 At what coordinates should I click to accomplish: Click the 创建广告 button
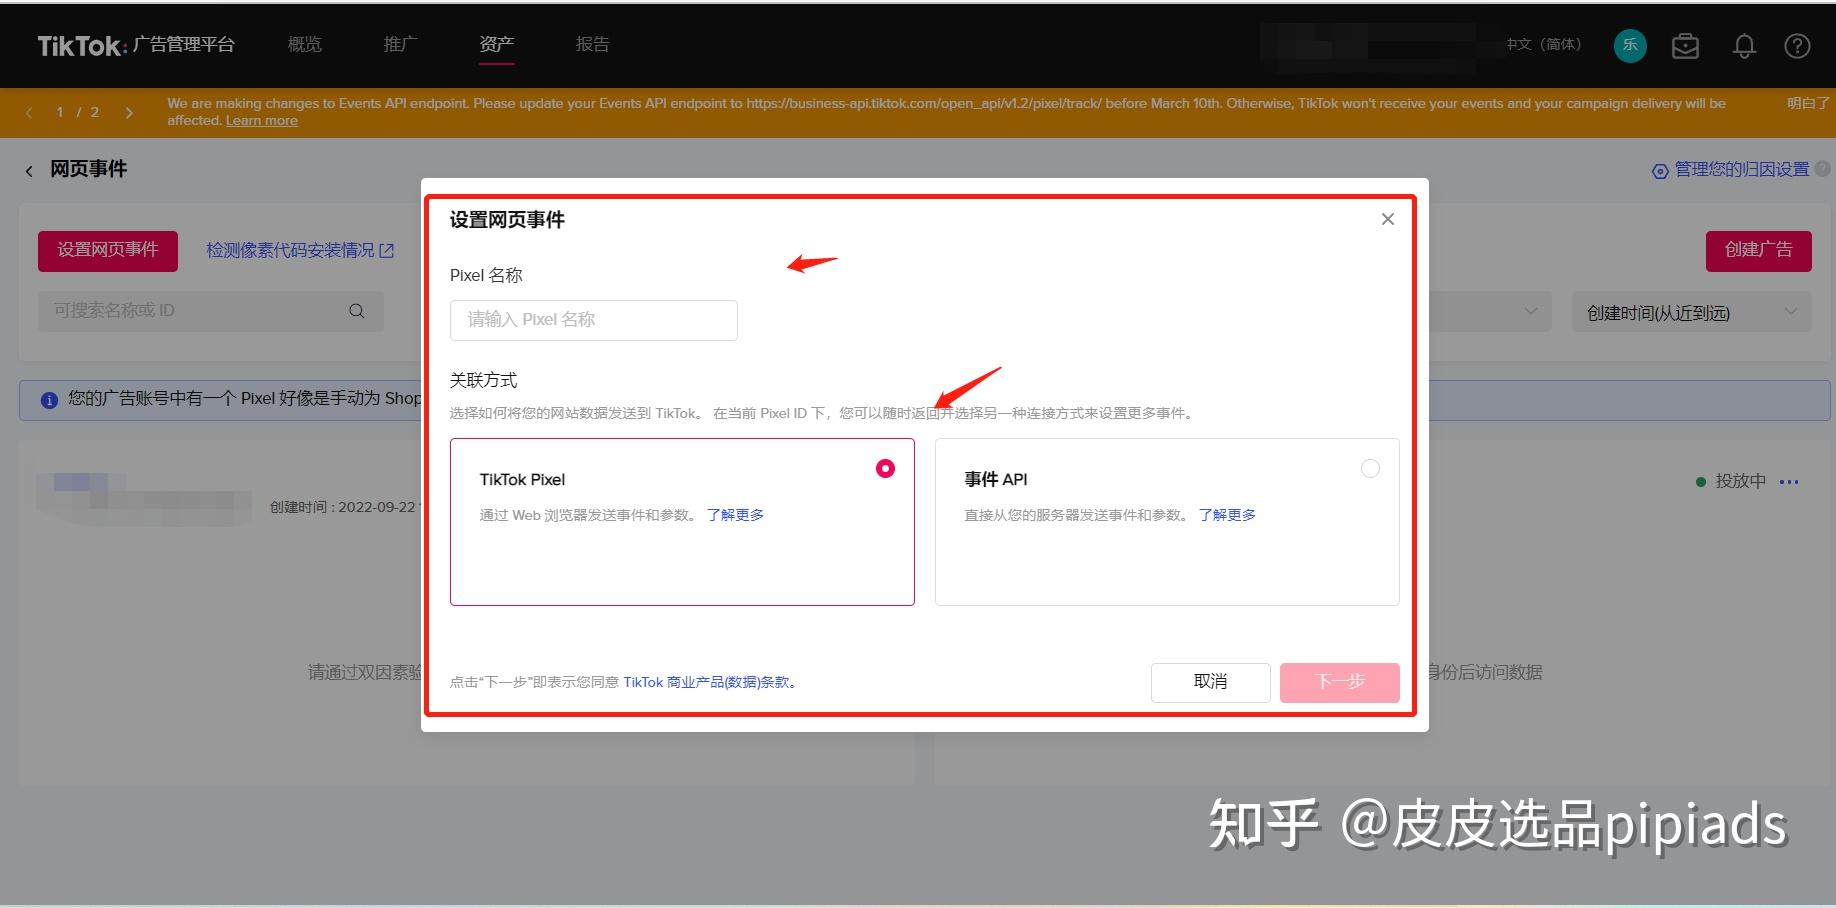pos(1759,251)
